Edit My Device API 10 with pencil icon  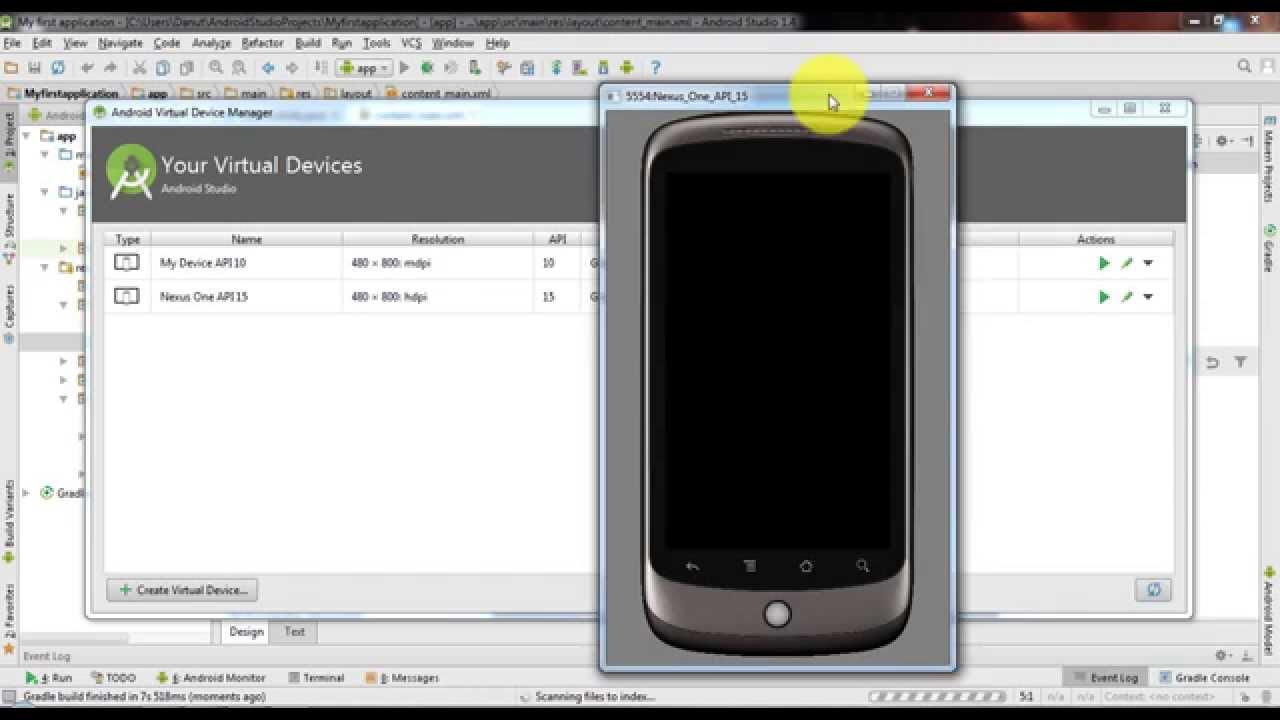(1127, 263)
